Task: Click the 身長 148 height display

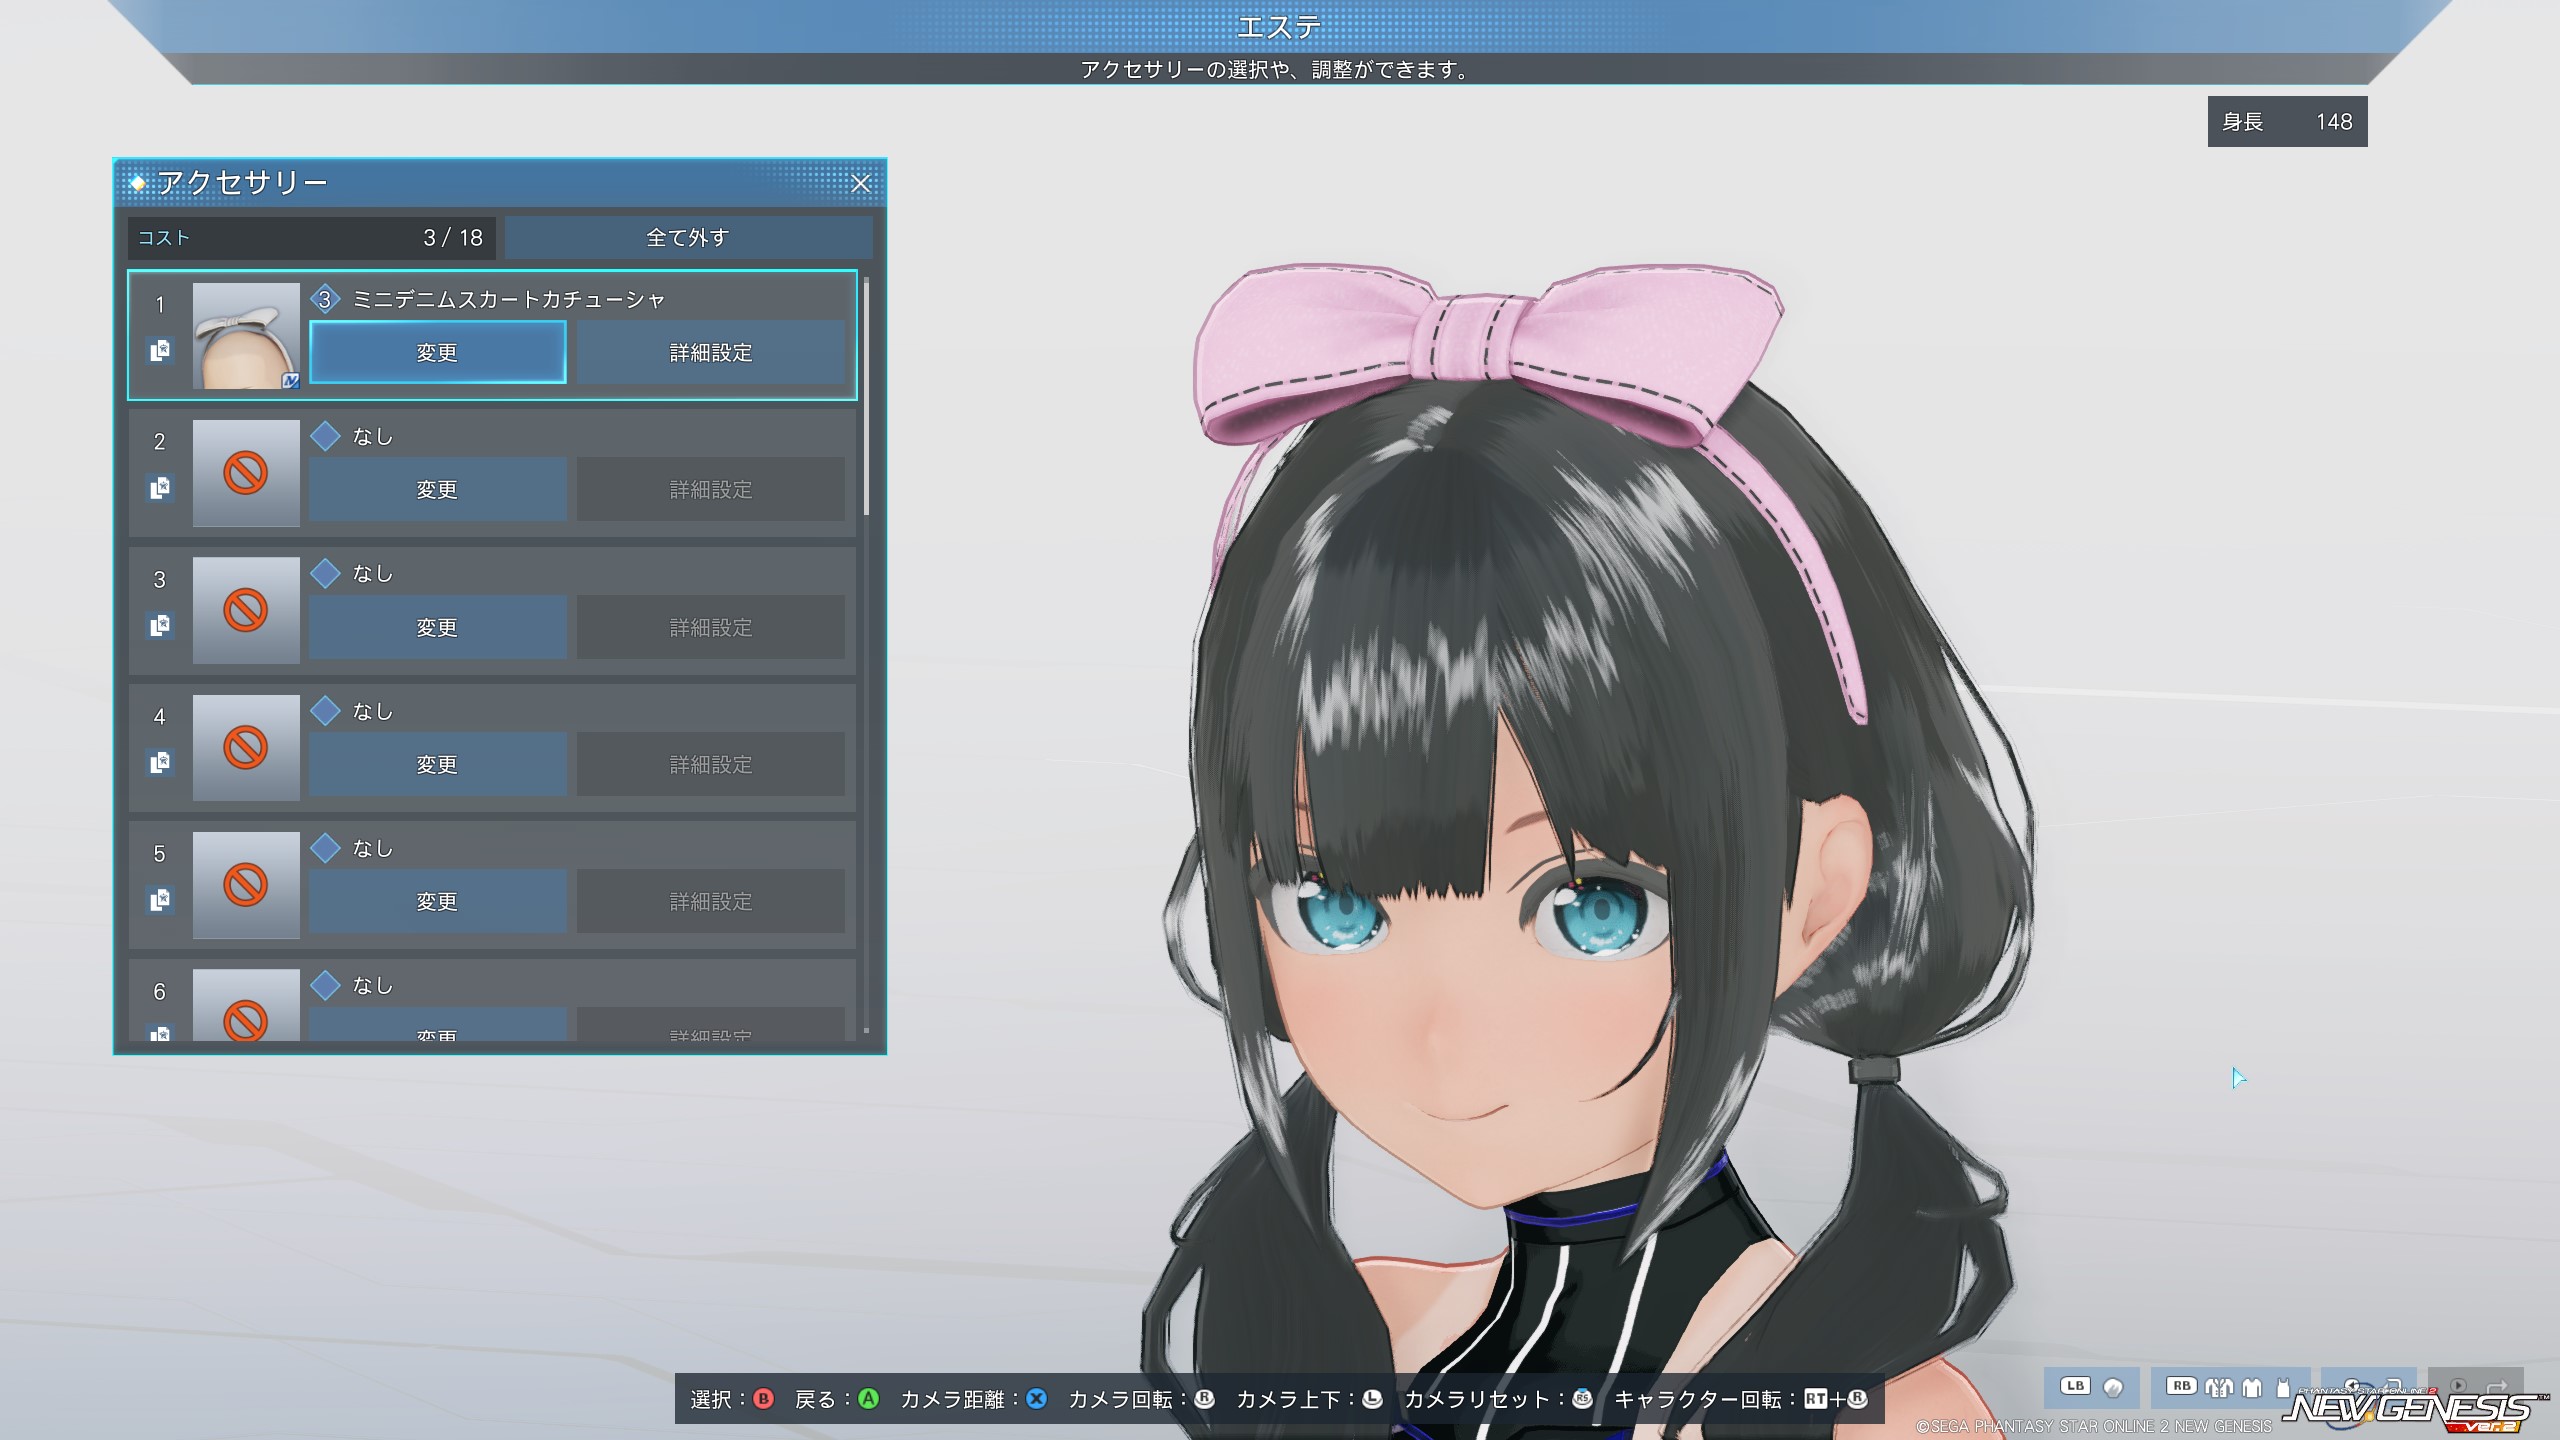Action: 2286,122
